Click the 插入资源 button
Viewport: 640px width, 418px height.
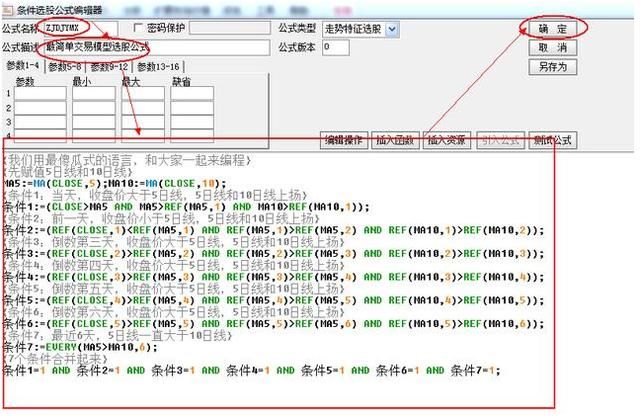click(x=449, y=141)
